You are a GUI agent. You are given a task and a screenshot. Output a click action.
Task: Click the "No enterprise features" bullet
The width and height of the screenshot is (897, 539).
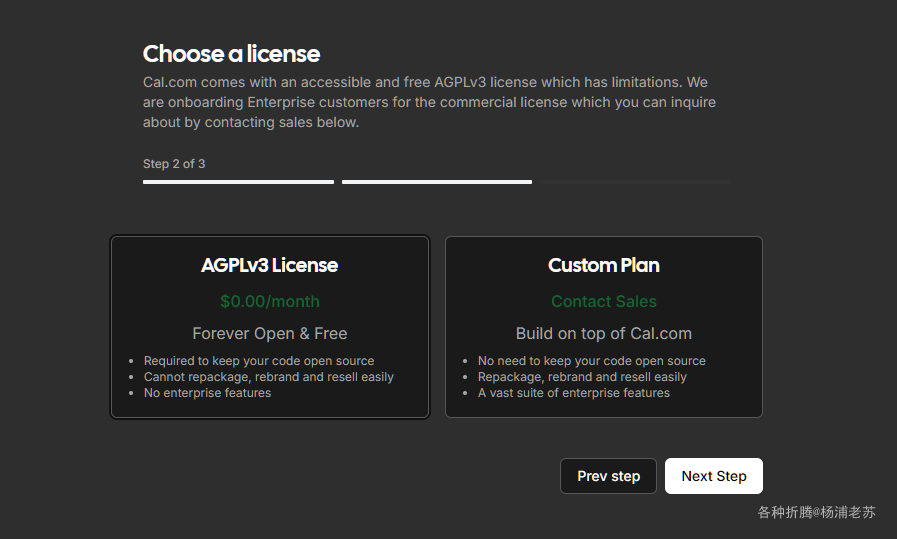pos(207,393)
